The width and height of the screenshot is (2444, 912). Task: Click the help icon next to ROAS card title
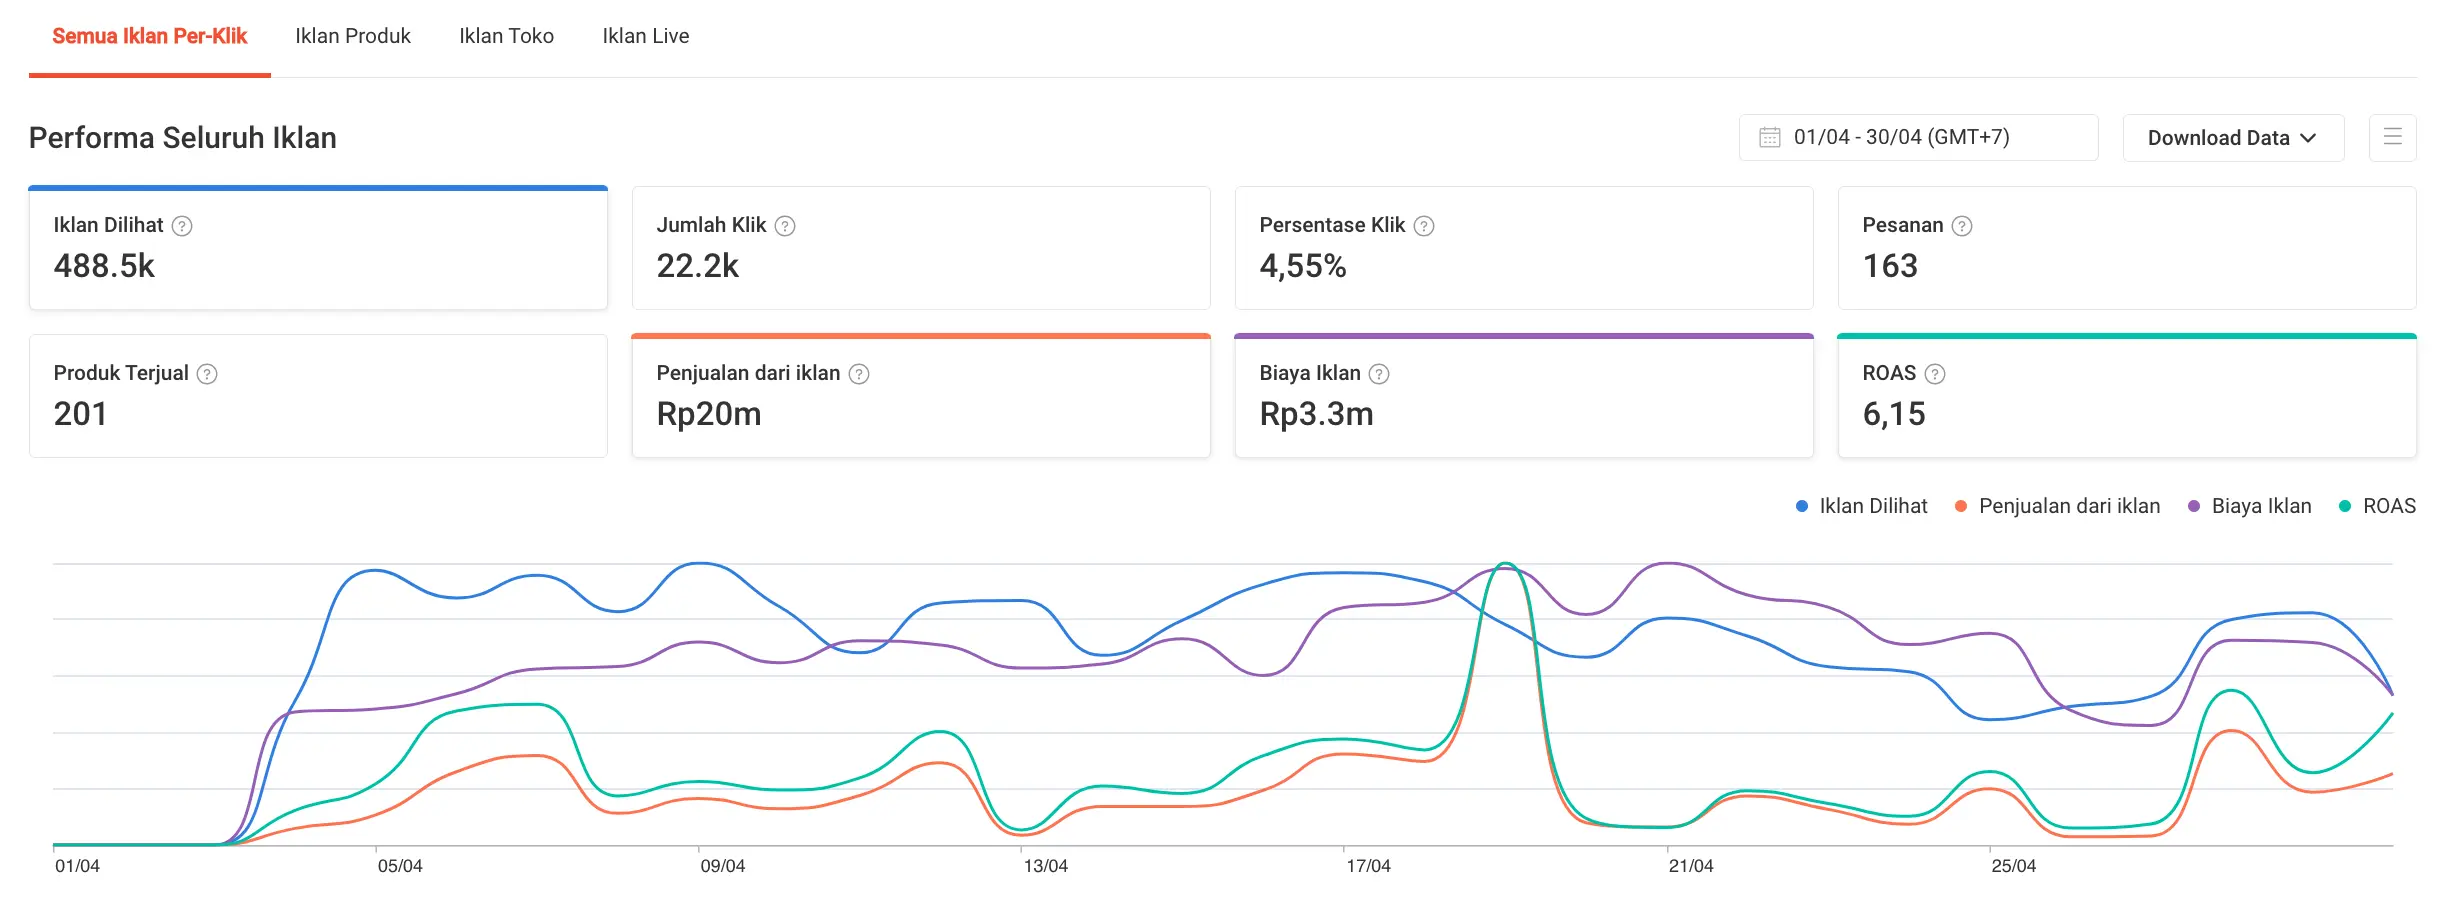[1935, 374]
